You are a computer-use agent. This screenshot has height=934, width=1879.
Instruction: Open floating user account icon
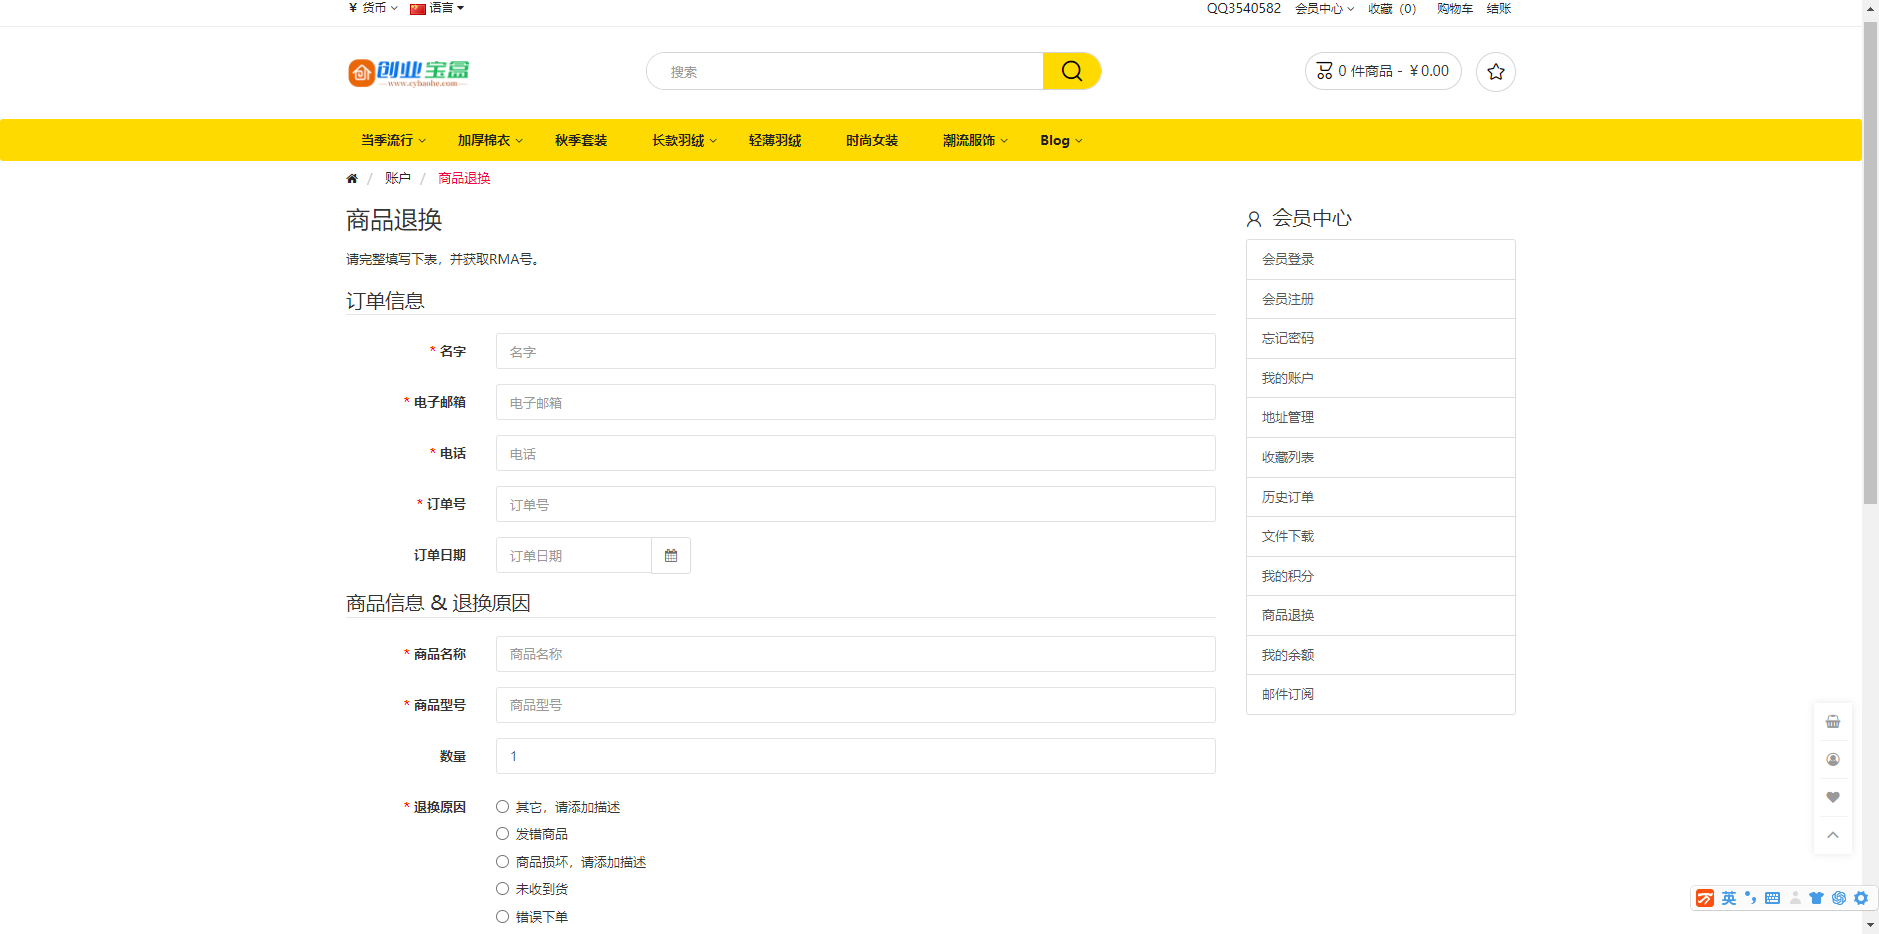point(1832,759)
